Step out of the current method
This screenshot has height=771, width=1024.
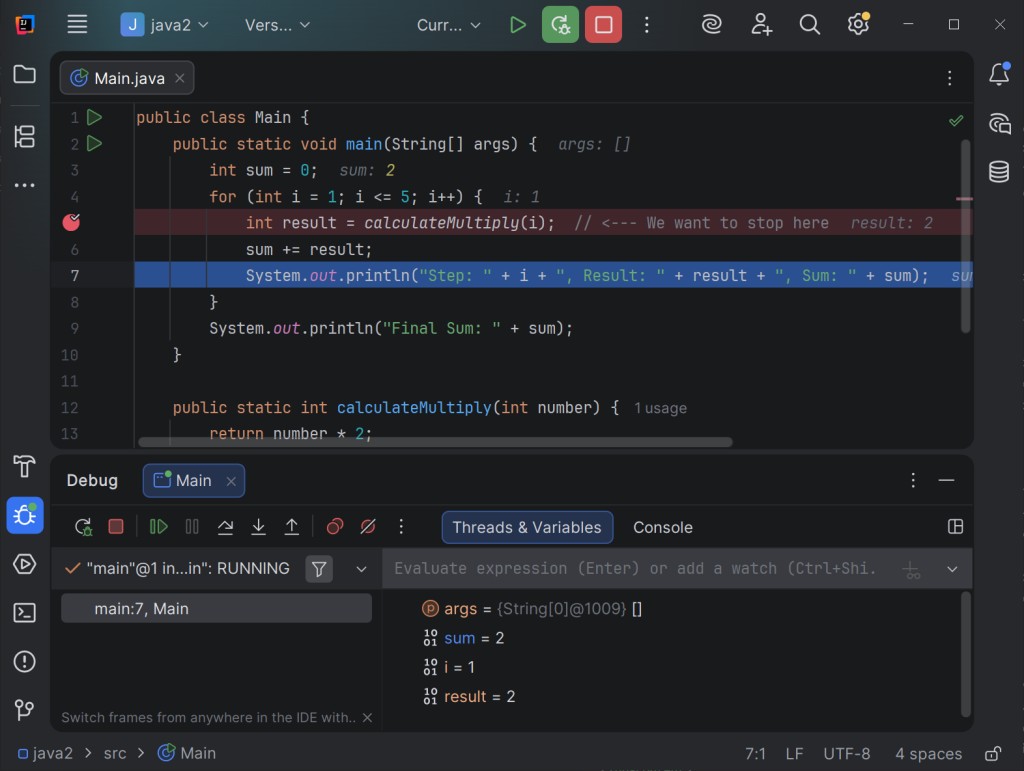[x=292, y=527]
